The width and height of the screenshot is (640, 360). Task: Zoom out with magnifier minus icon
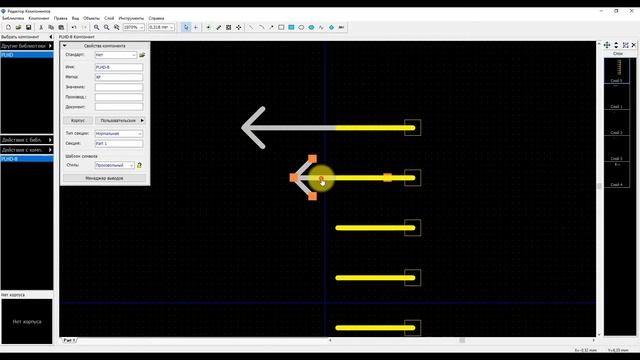click(107, 27)
